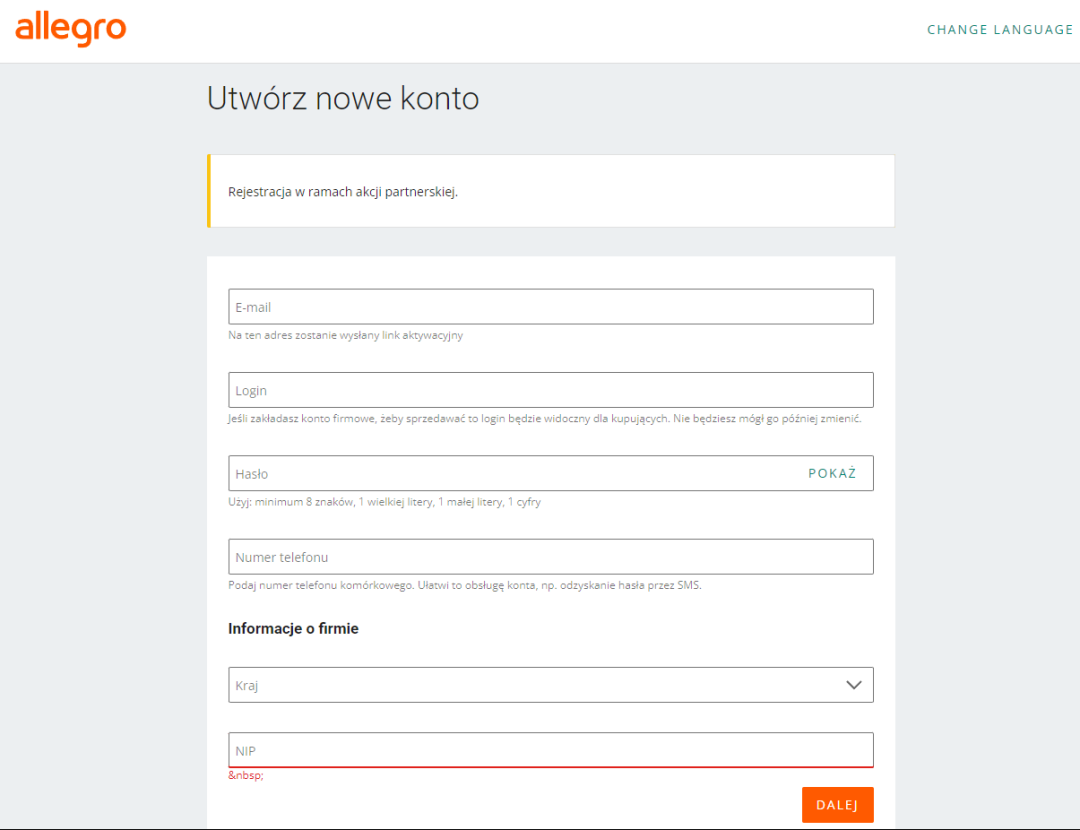Open the CHANGE LANGUAGE link

click(999, 30)
